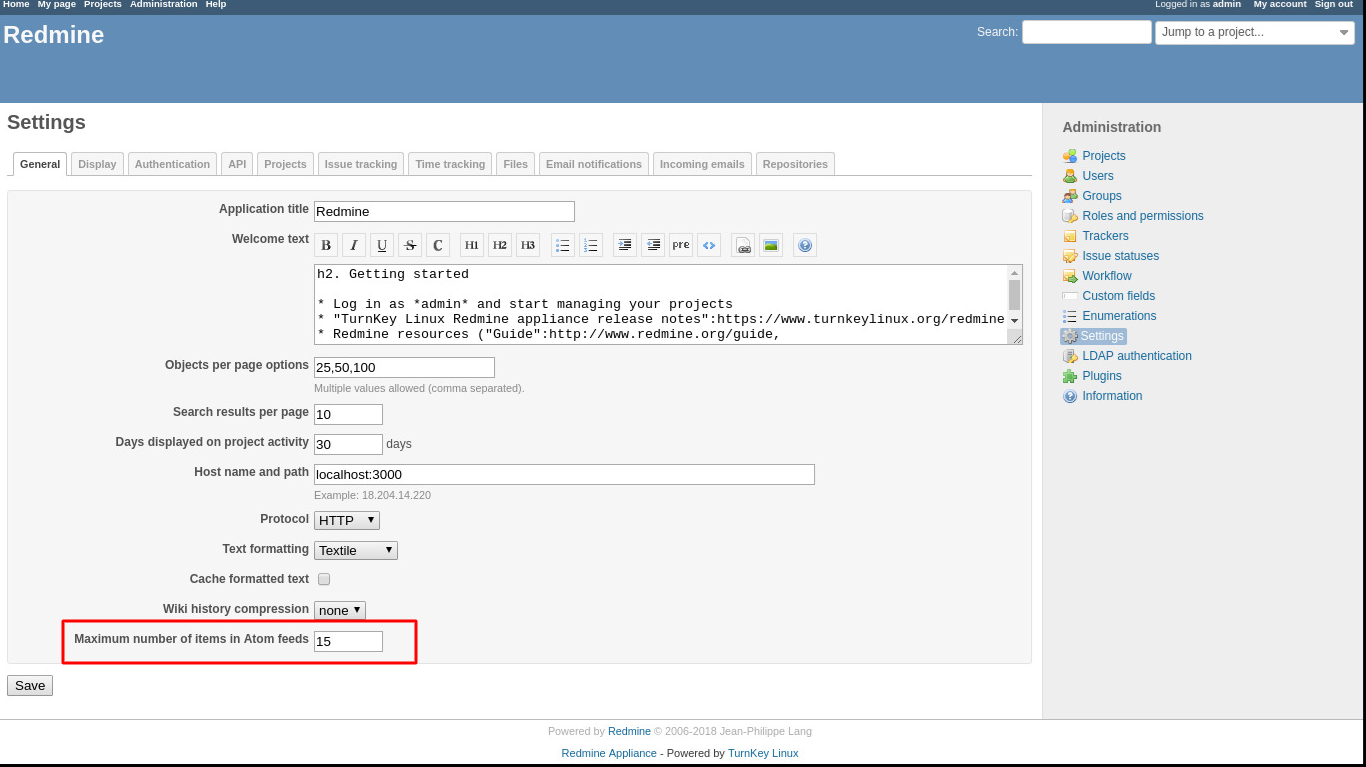Insert an unordered bullet list

pyautogui.click(x=562, y=244)
